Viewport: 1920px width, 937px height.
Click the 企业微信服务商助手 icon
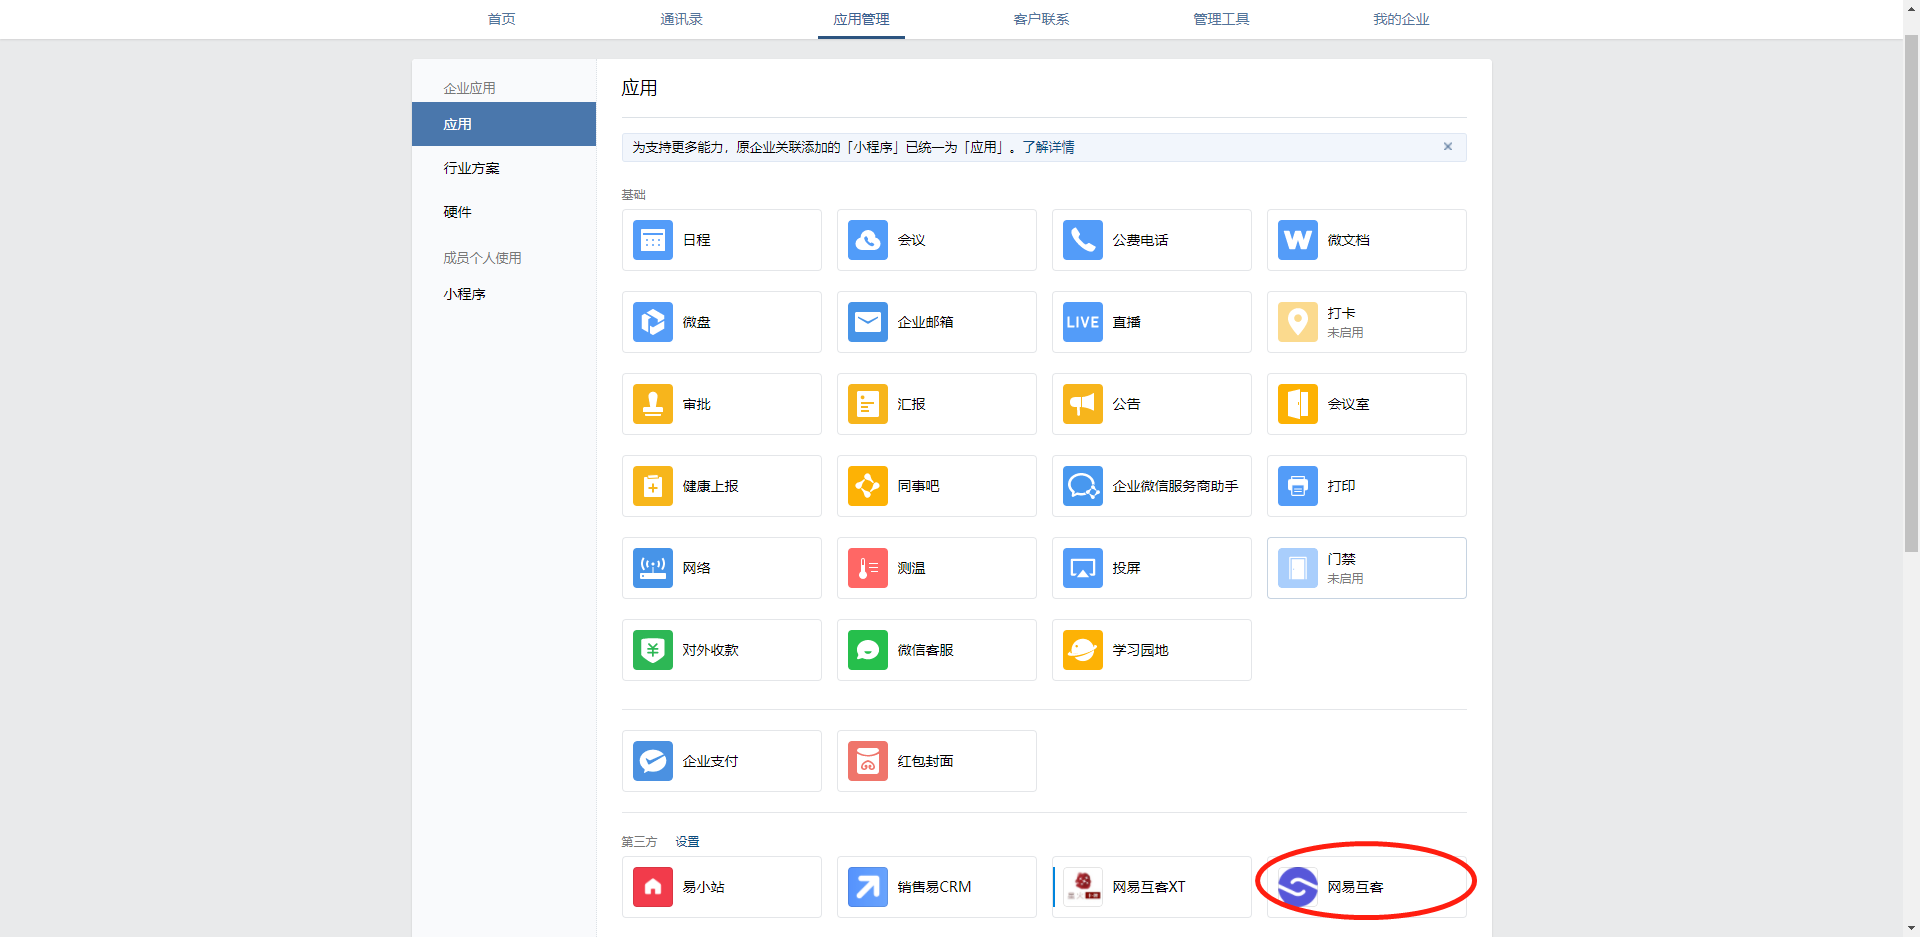pyautogui.click(x=1082, y=486)
